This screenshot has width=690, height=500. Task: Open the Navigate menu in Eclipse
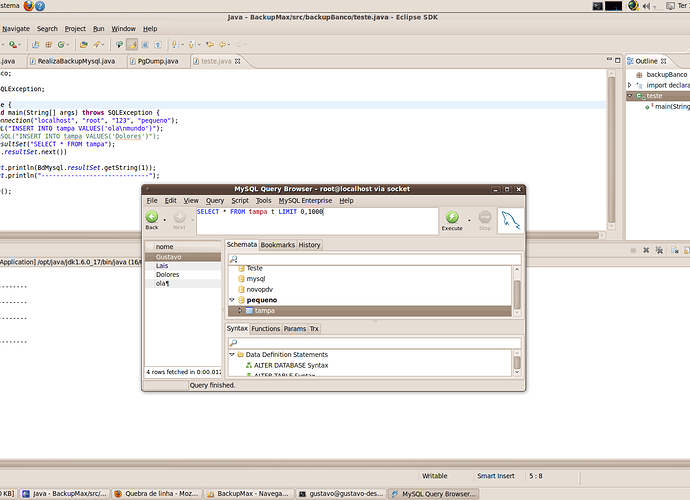16,29
